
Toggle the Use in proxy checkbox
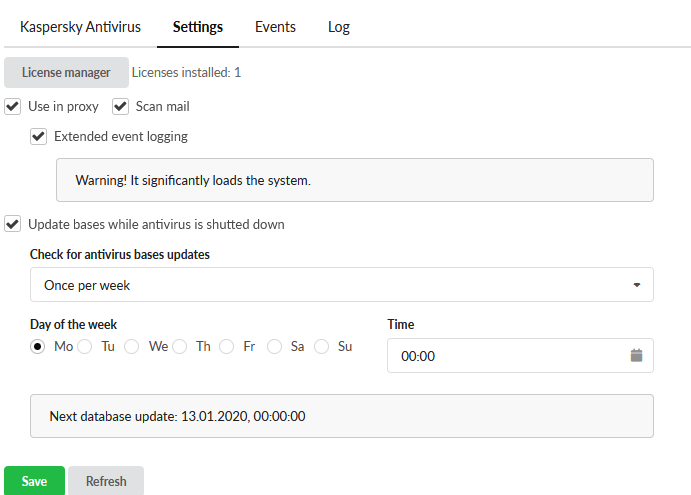13,106
